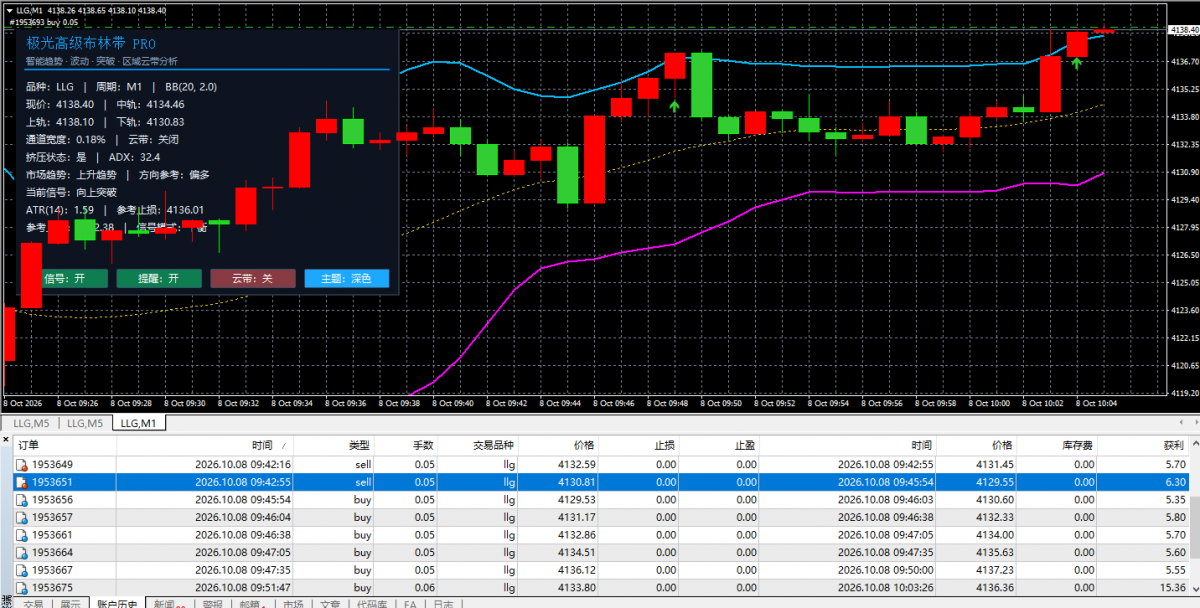1200x608 pixels.
Task: Select order number 1953657 in history
Action: pos(52,517)
